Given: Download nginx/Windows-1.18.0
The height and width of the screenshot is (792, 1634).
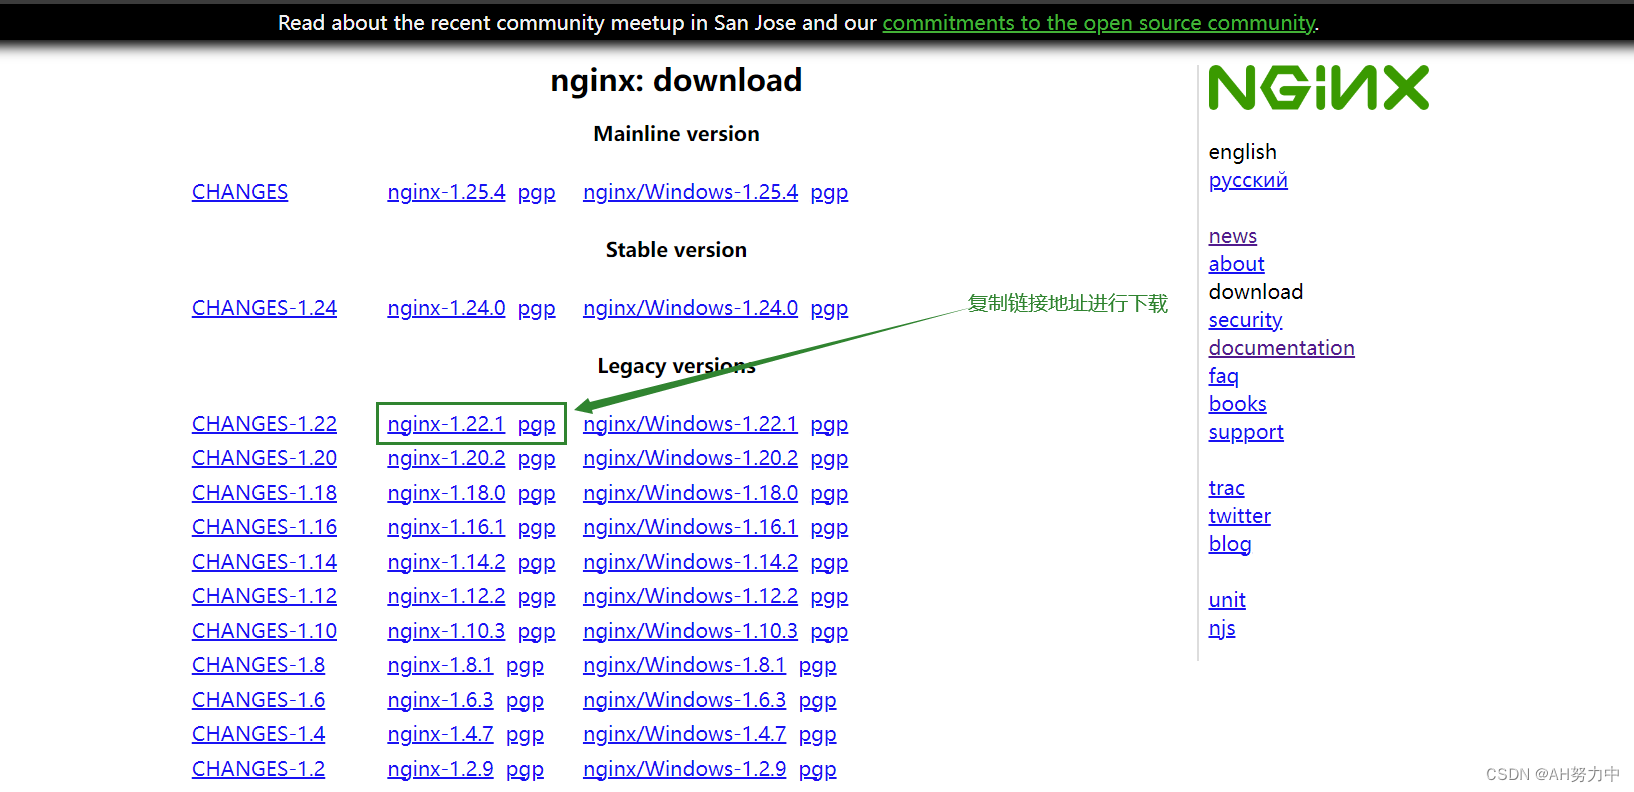Looking at the screenshot, I should (690, 493).
